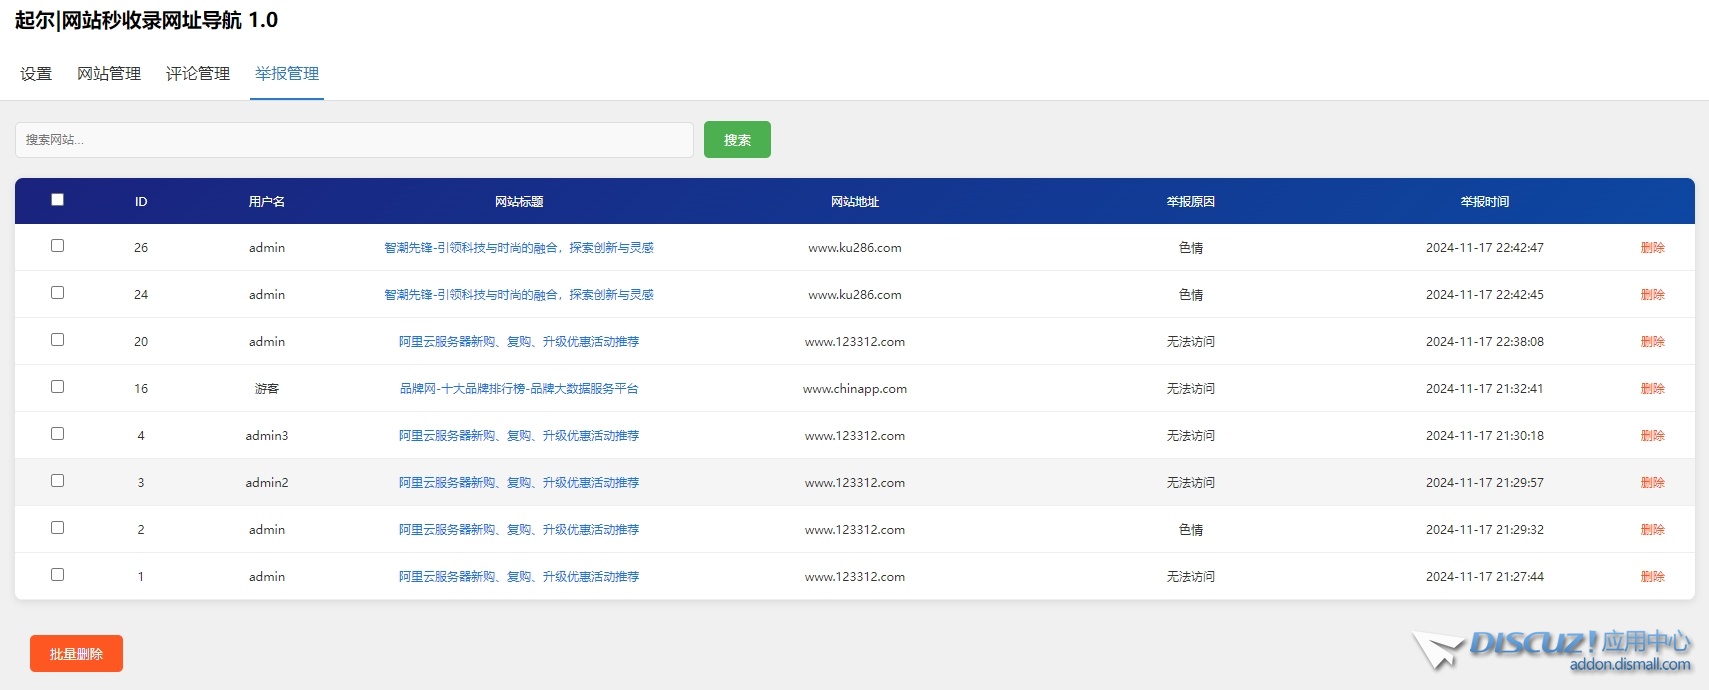Open the 评论管理 tab

pyautogui.click(x=198, y=74)
